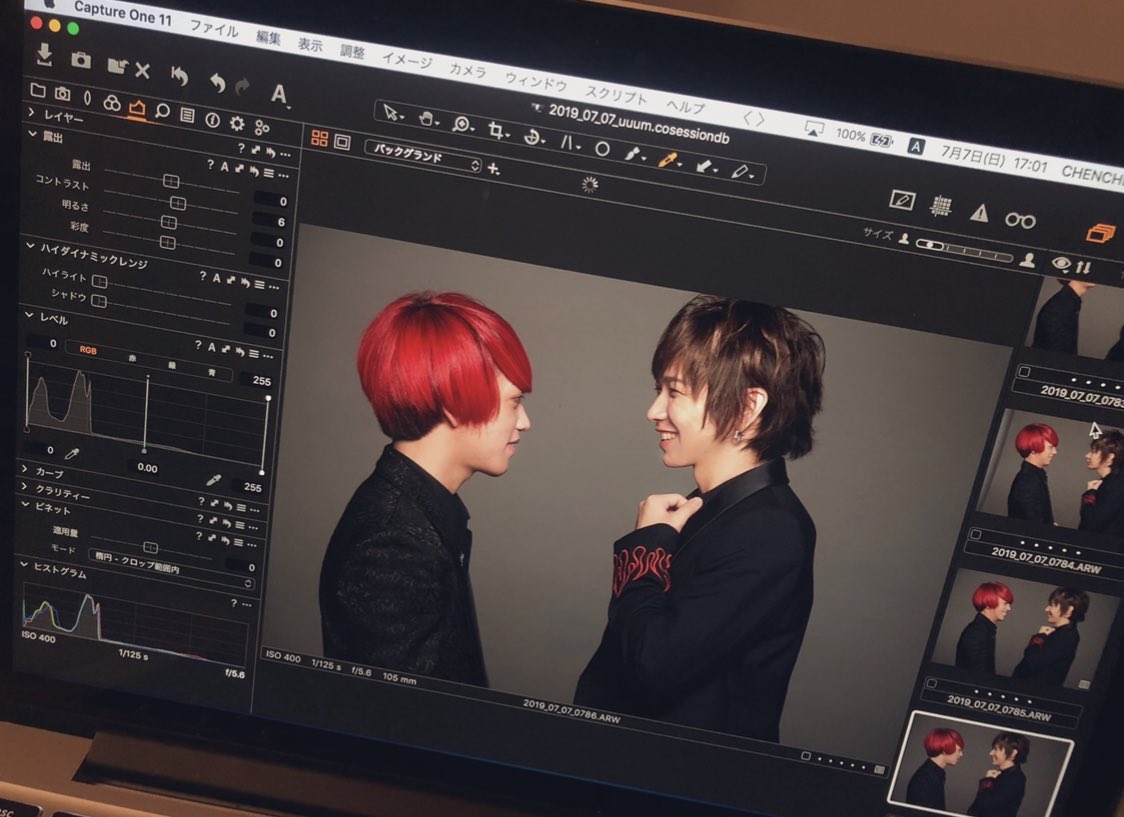Select the Annotations pencil tool
Screen dimensions: 1124x817
(741, 172)
